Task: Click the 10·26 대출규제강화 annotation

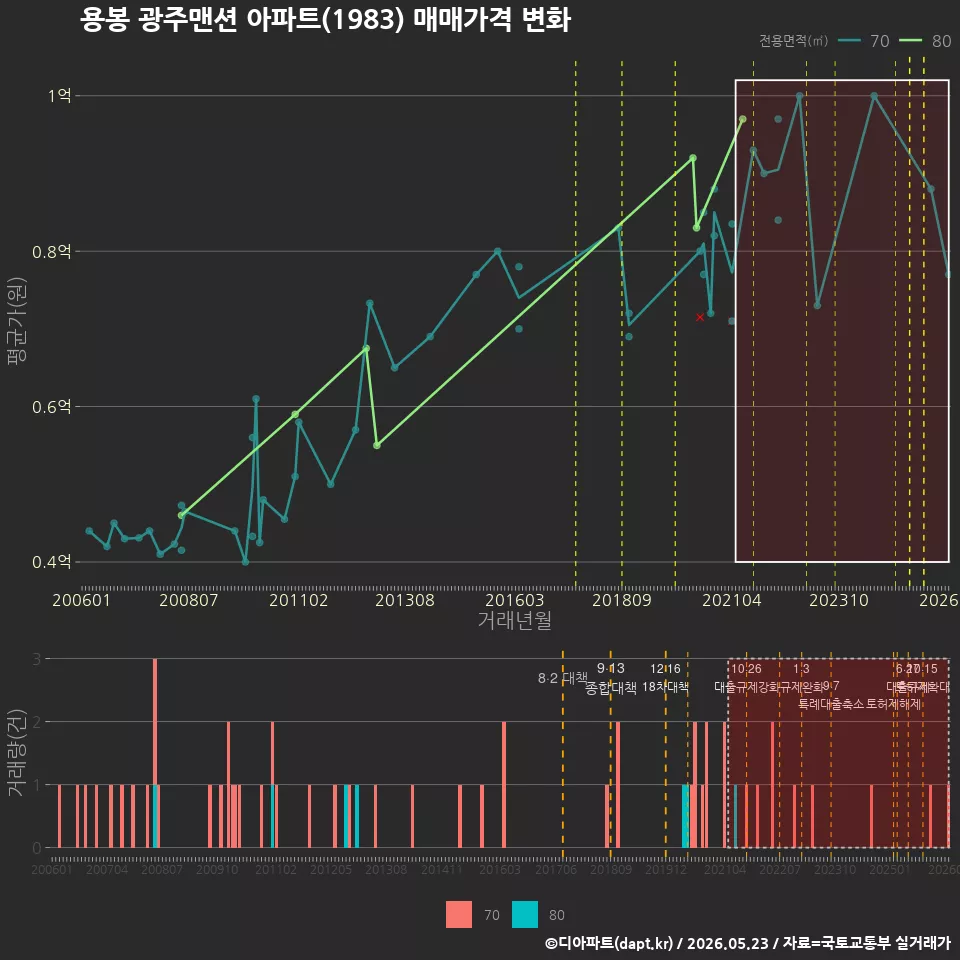Action: (x=746, y=678)
